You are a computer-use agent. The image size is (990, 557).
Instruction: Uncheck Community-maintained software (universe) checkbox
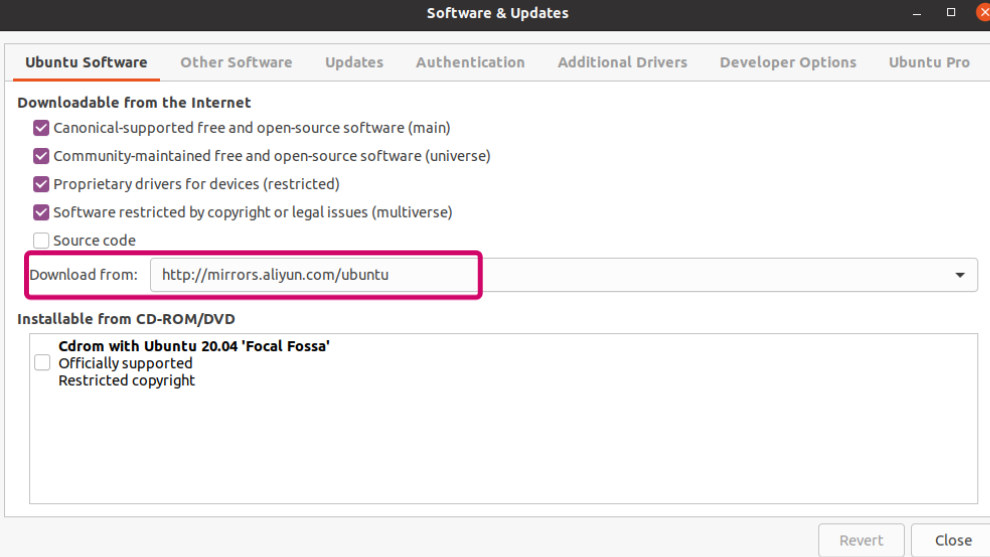coord(41,156)
